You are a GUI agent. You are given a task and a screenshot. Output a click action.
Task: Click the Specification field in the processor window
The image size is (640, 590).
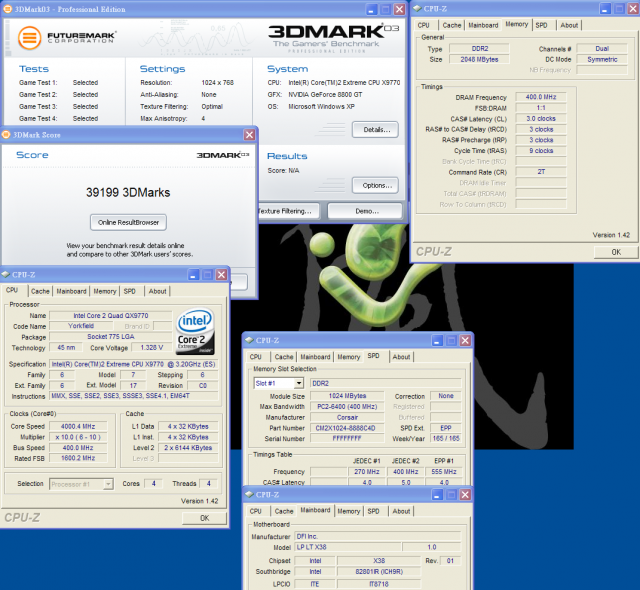pos(133,364)
